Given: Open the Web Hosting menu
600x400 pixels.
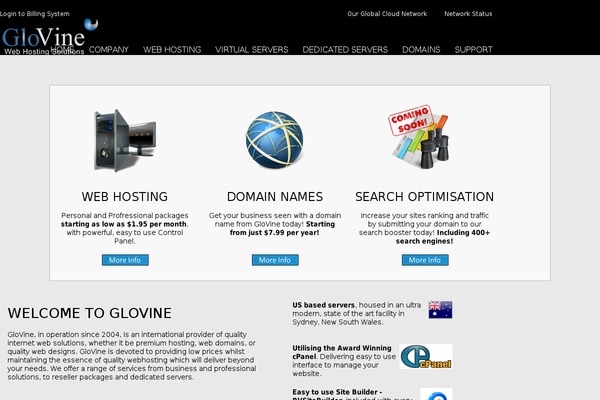Looking at the screenshot, I should click(172, 50).
